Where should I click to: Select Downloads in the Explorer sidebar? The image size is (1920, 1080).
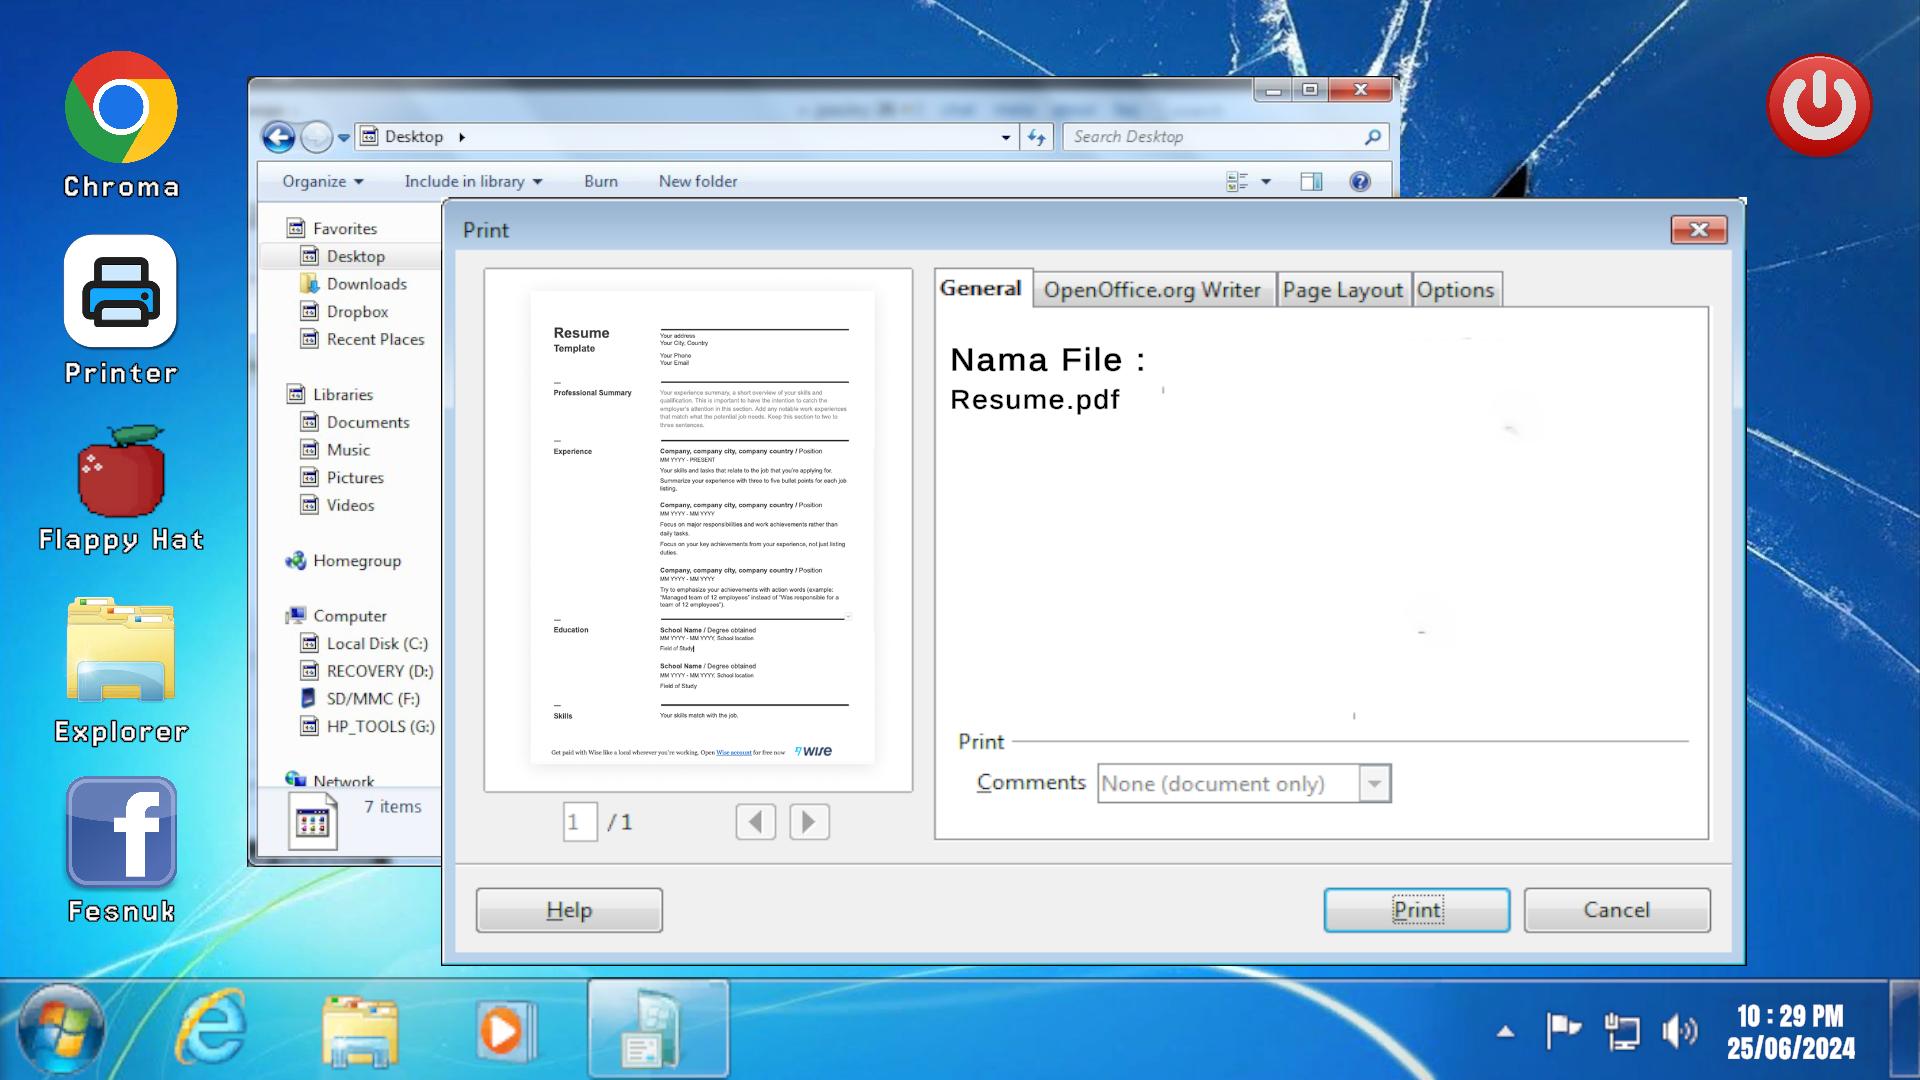pos(366,284)
